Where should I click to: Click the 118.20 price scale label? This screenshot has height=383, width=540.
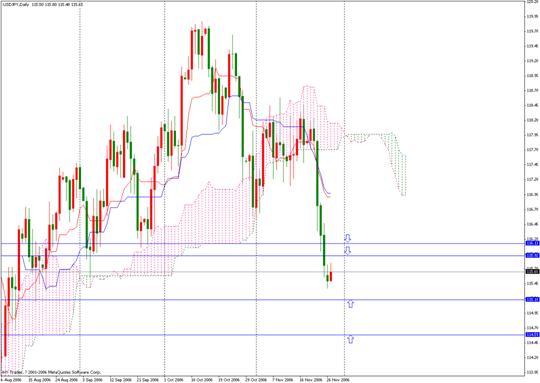[x=532, y=120]
